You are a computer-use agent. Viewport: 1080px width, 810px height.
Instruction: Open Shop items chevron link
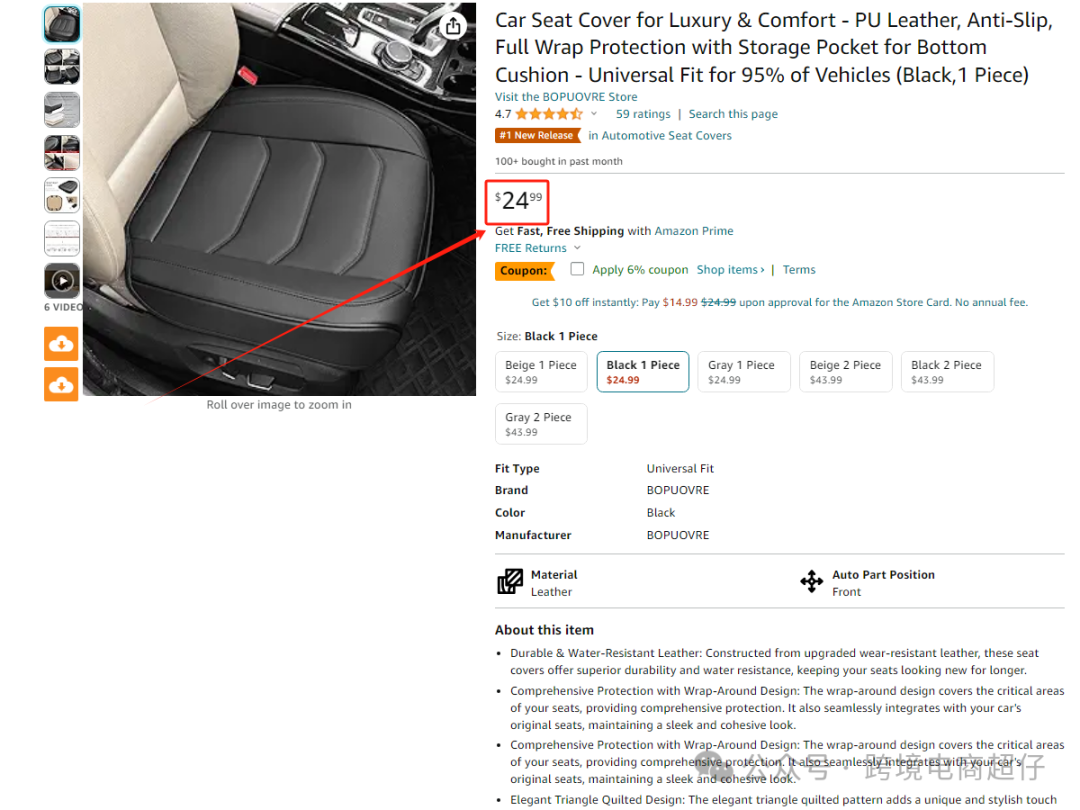(730, 270)
